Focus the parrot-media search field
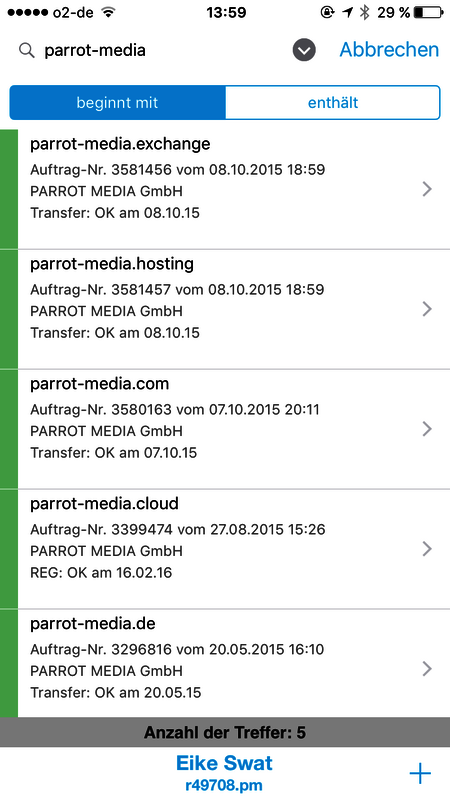The image size is (450, 800). [153, 51]
